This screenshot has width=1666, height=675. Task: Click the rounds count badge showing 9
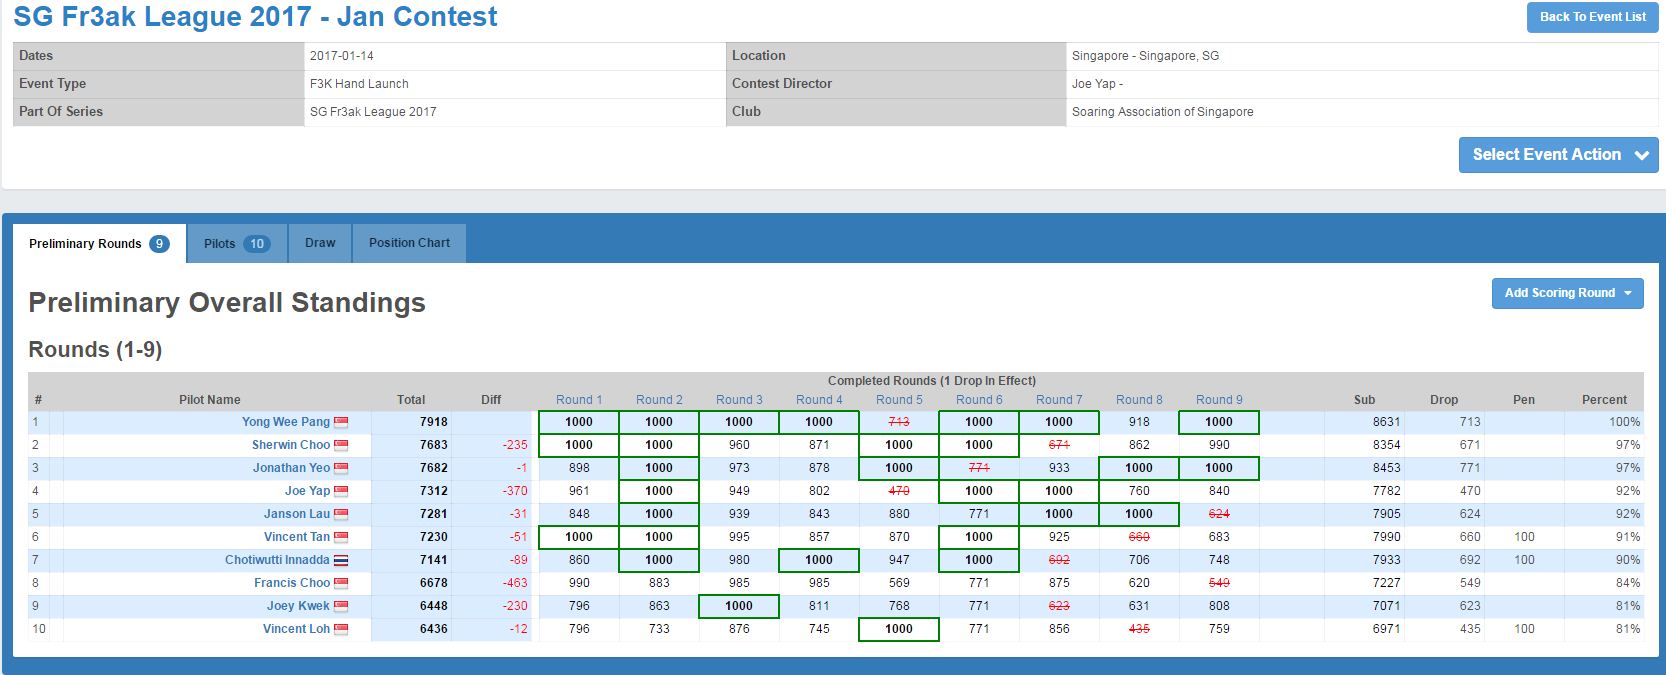tap(159, 244)
